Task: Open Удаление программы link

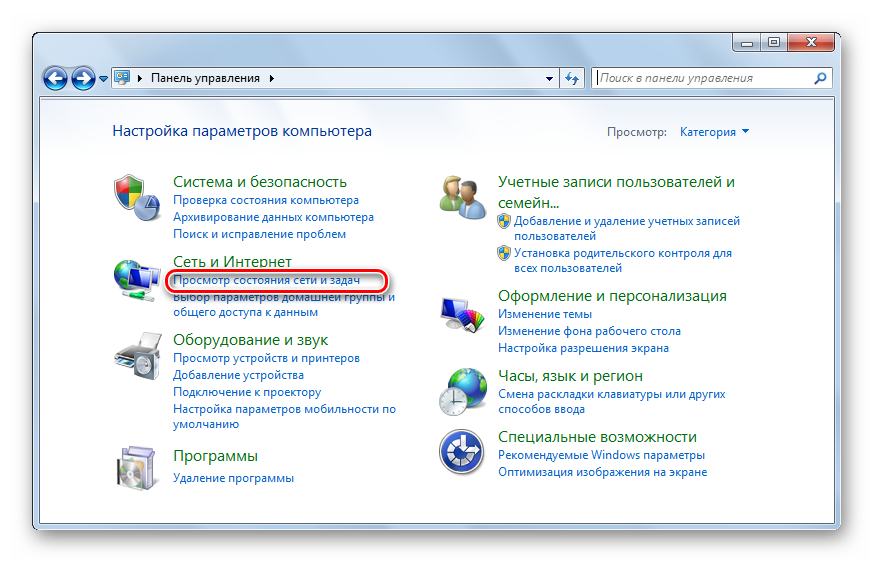Action: coord(233,478)
